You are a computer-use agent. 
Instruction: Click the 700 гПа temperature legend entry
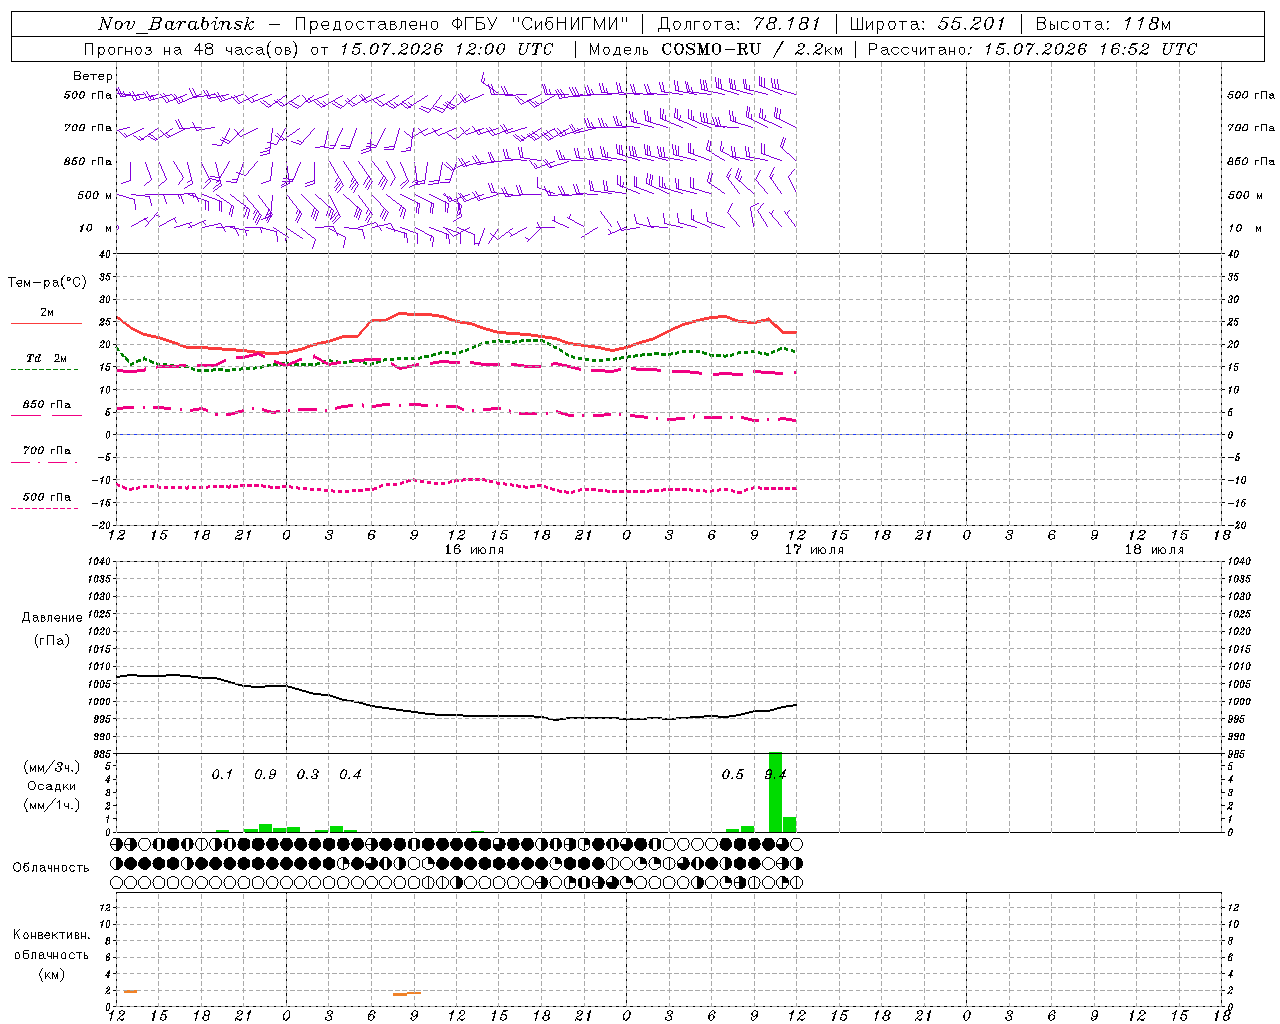(46, 451)
